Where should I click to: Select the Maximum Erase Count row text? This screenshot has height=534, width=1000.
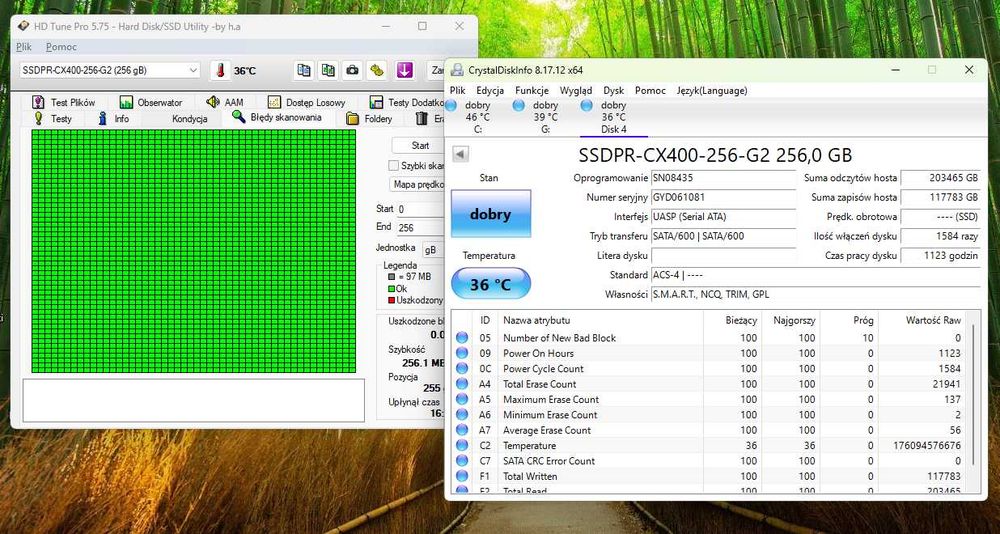(551, 399)
